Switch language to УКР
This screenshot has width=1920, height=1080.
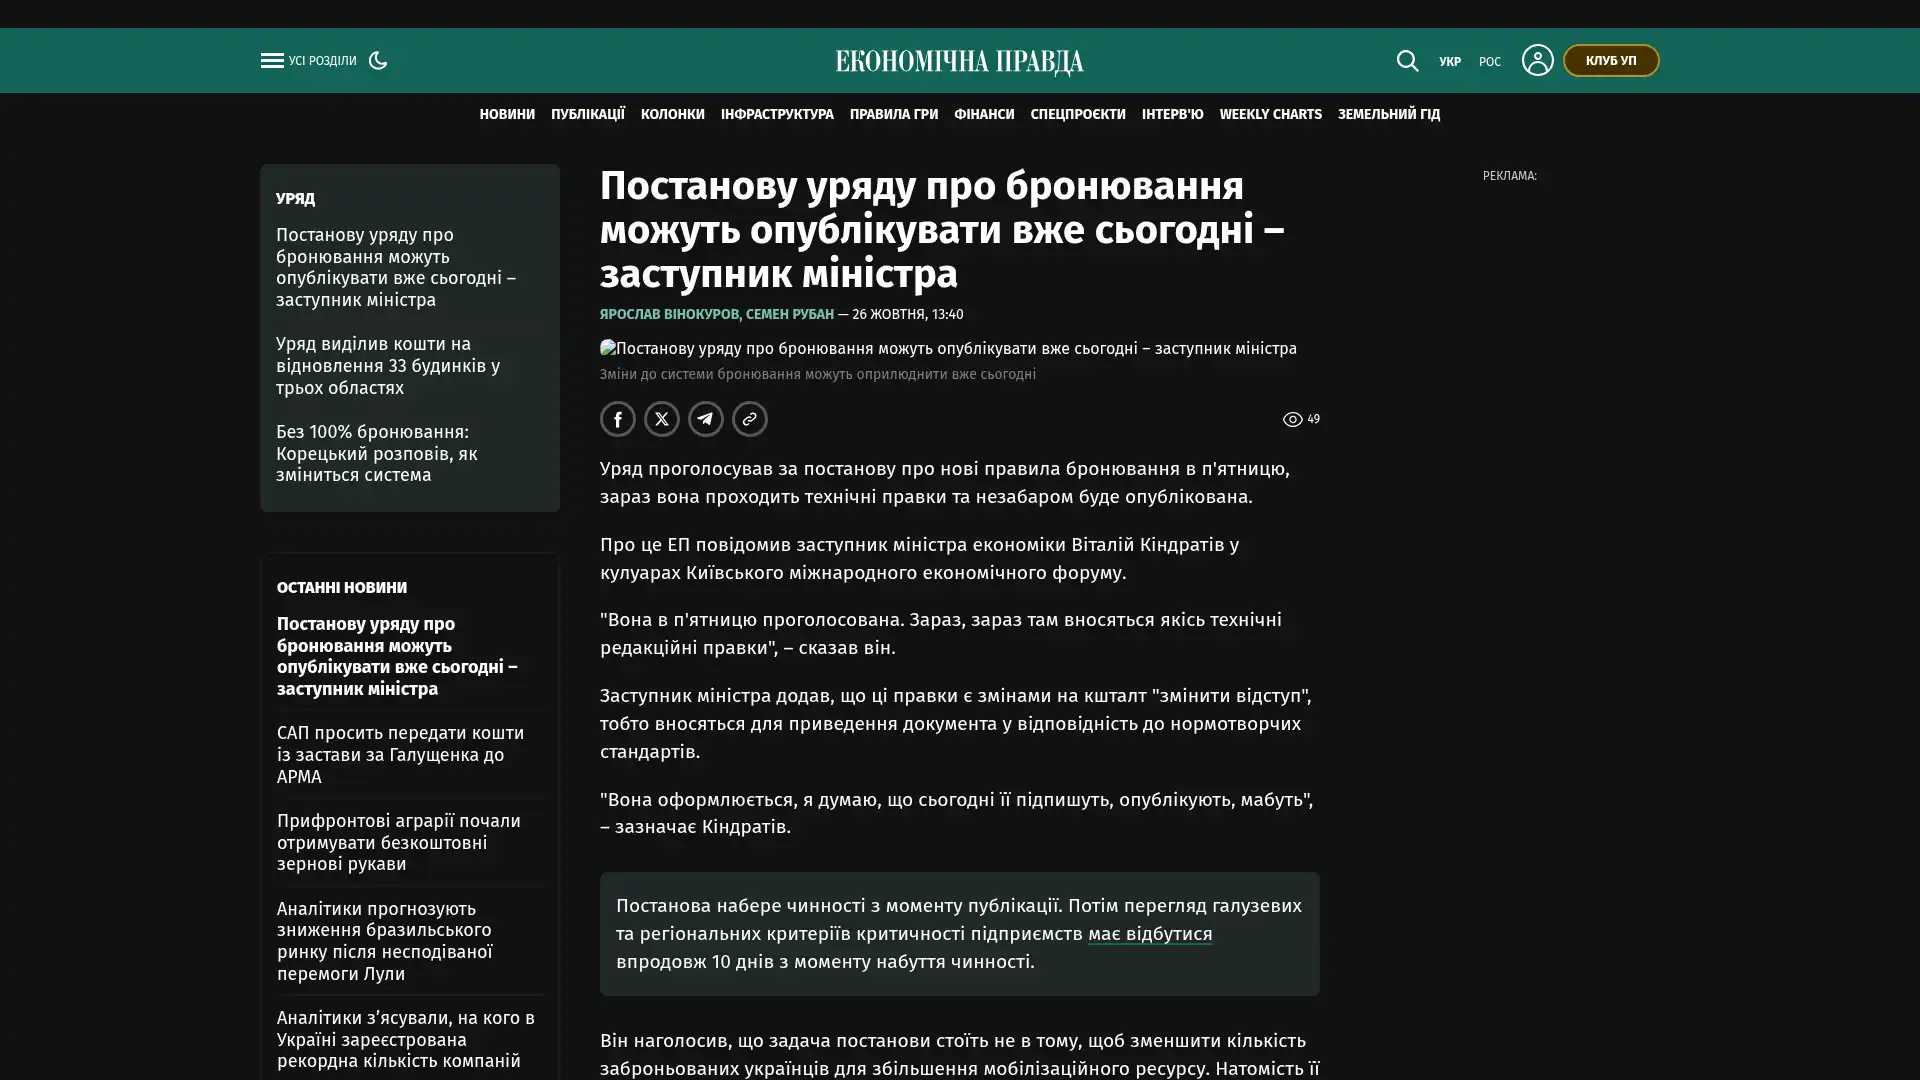pos(1450,62)
